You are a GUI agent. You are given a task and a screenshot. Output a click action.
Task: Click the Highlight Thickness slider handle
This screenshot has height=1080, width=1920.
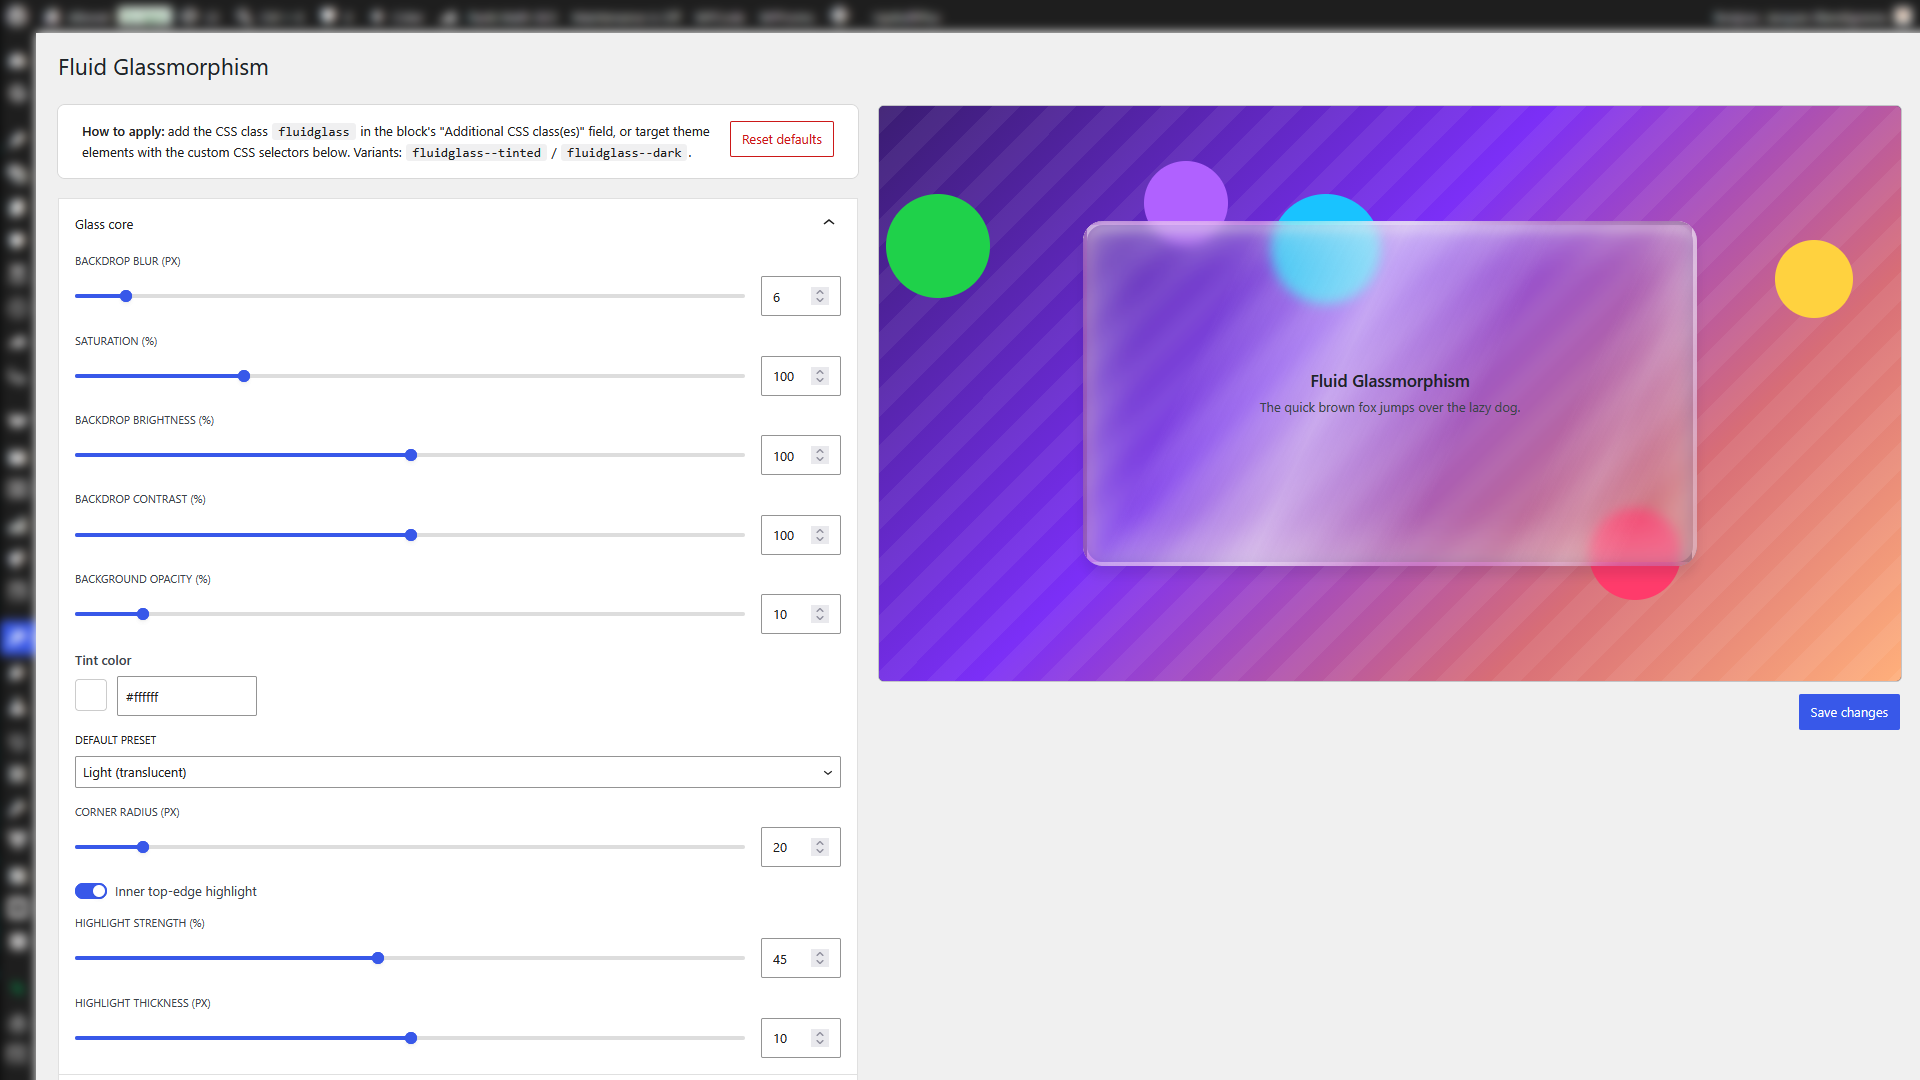click(411, 1038)
